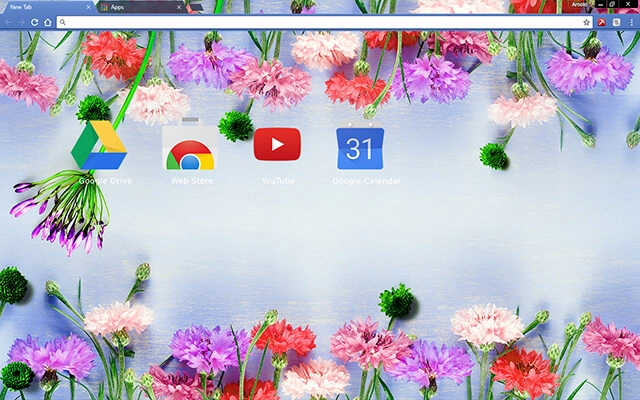
Task: Click the Google Drive label
Action: click(105, 180)
